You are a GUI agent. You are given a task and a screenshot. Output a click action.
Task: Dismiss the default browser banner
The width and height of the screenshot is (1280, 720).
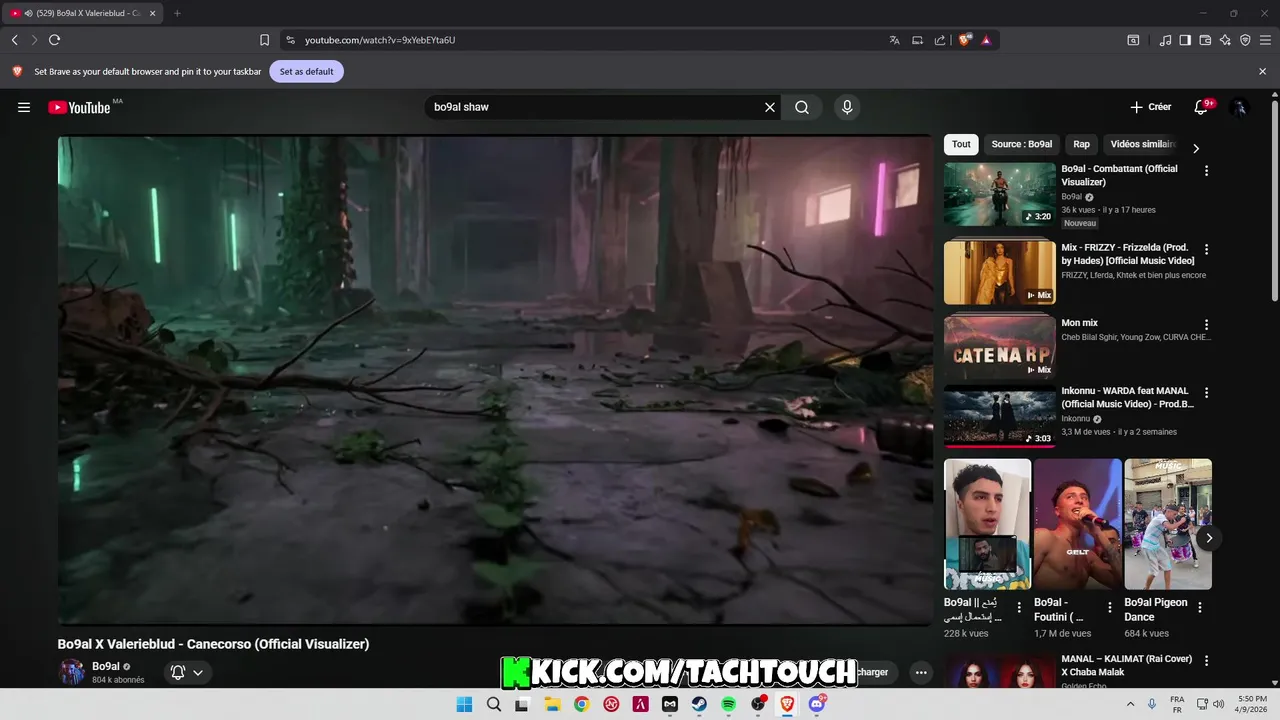coord(1262,71)
